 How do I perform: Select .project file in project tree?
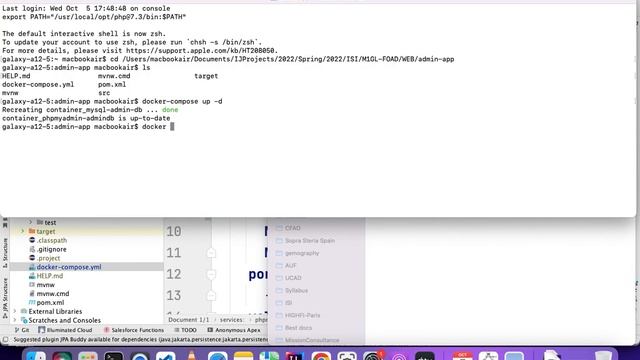point(49,258)
